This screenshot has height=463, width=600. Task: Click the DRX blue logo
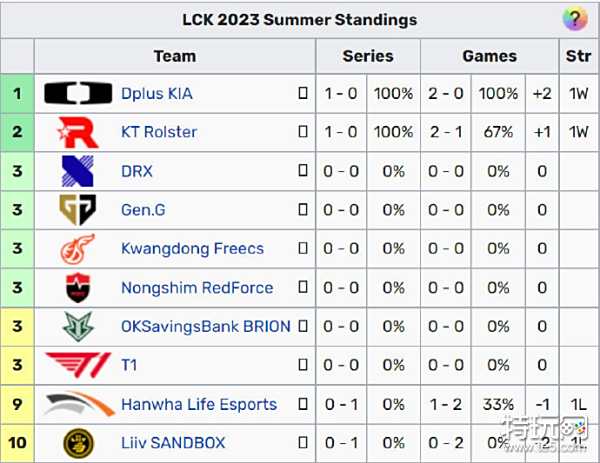click(78, 171)
